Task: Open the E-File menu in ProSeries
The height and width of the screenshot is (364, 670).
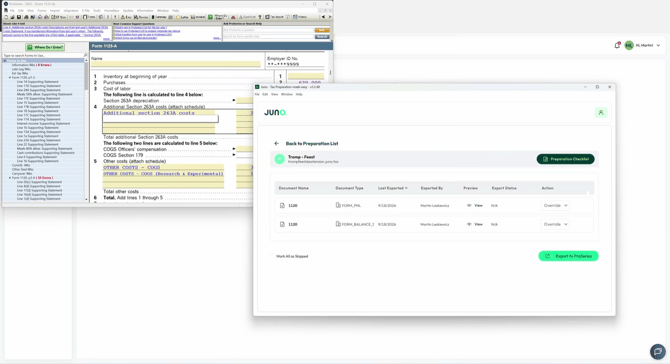Action: coord(85,11)
